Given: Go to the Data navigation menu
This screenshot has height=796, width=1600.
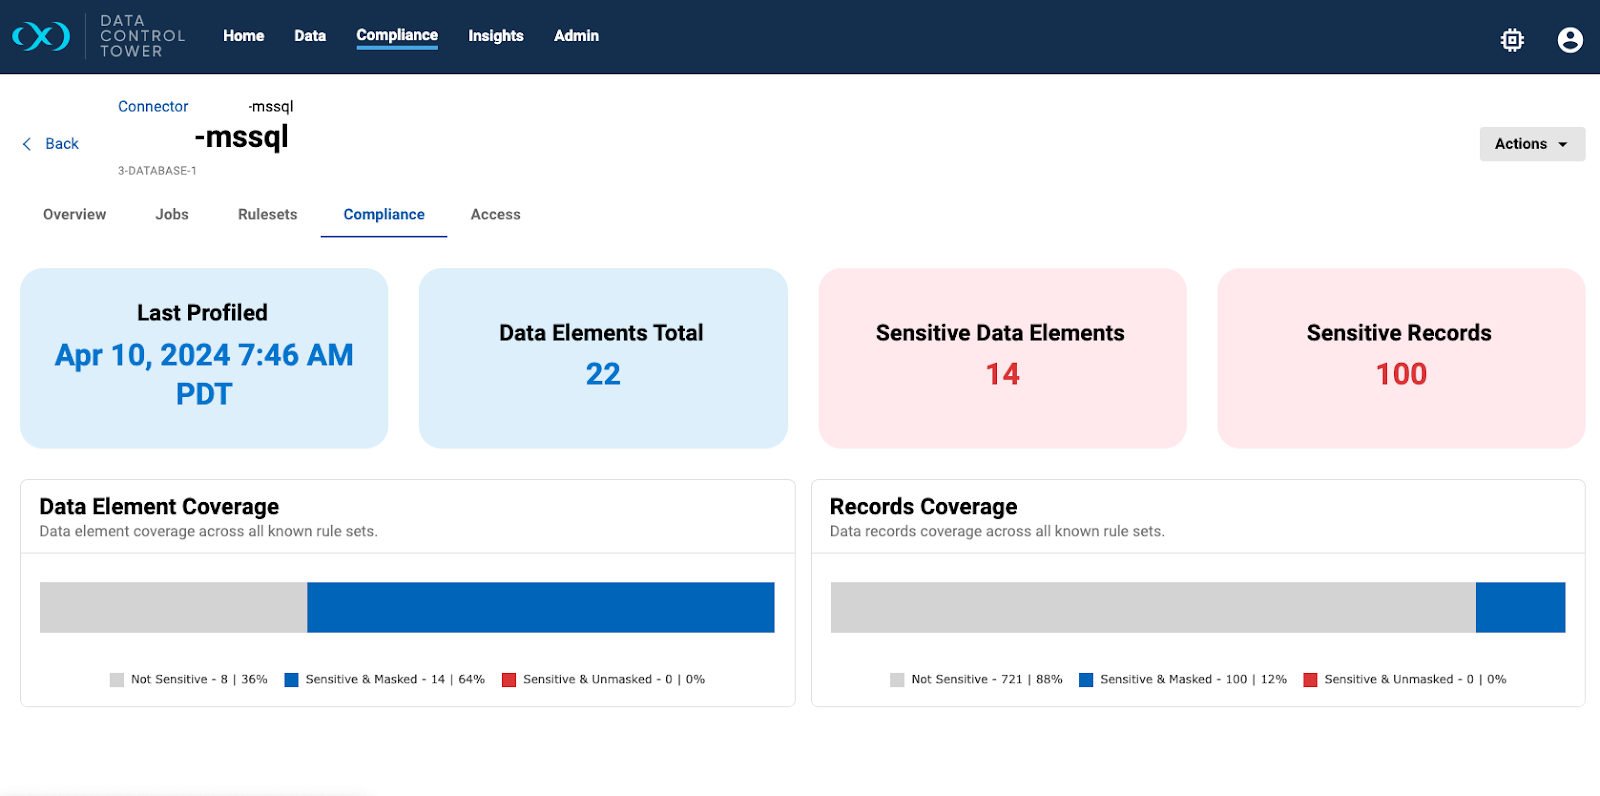Looking at the screenshot, I should [x=310, y=36].
